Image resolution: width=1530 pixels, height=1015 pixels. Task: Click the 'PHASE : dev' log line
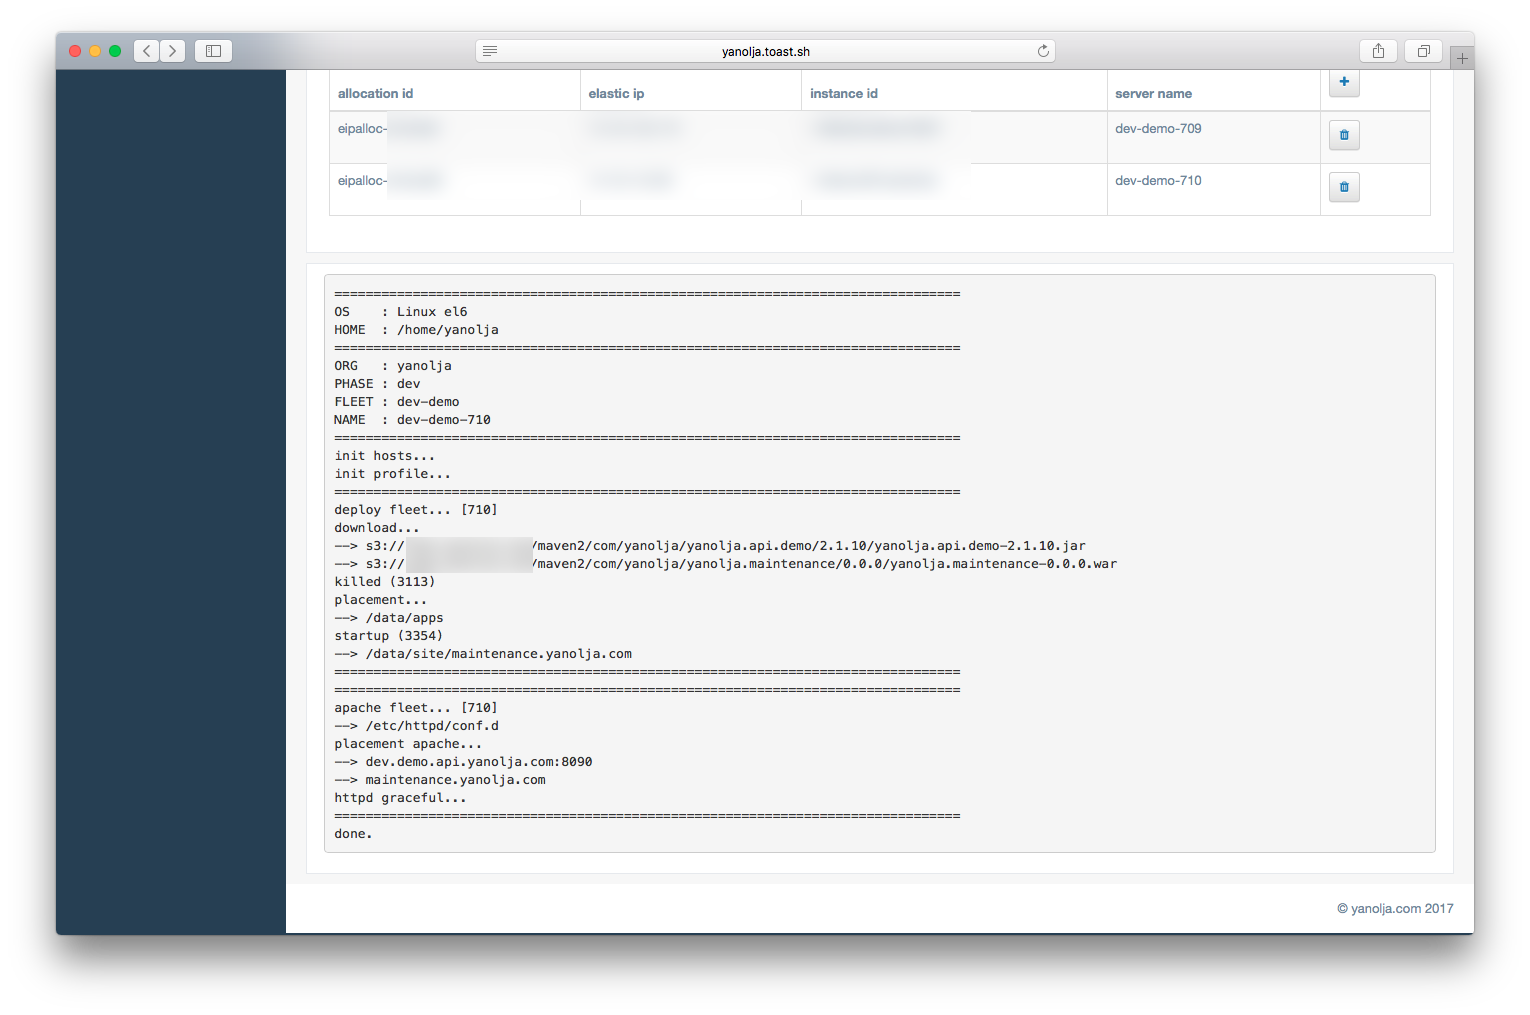377,384
